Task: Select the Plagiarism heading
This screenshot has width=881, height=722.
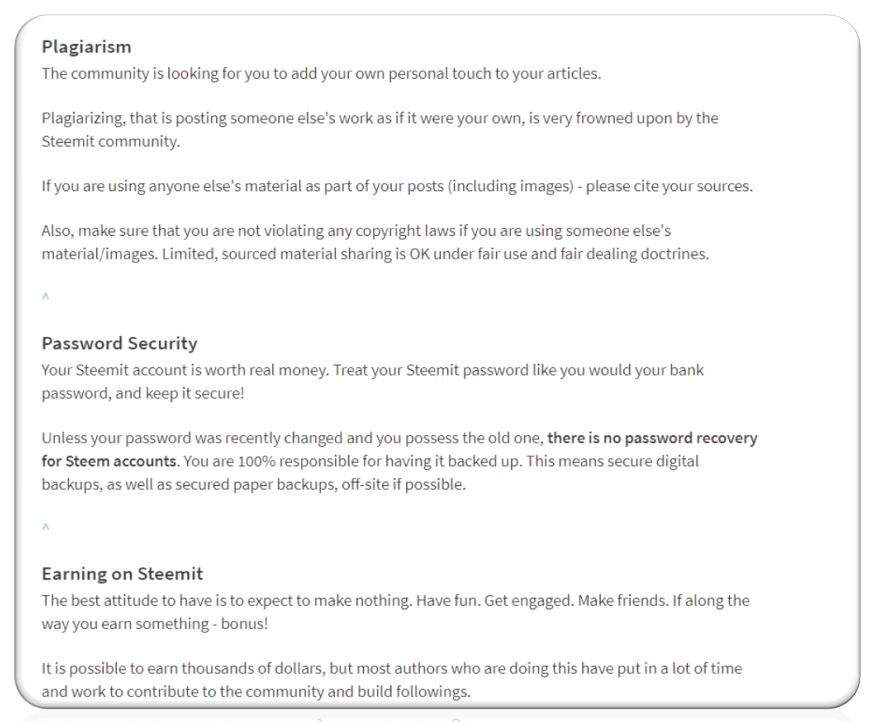Action: (x=87, y=47)
